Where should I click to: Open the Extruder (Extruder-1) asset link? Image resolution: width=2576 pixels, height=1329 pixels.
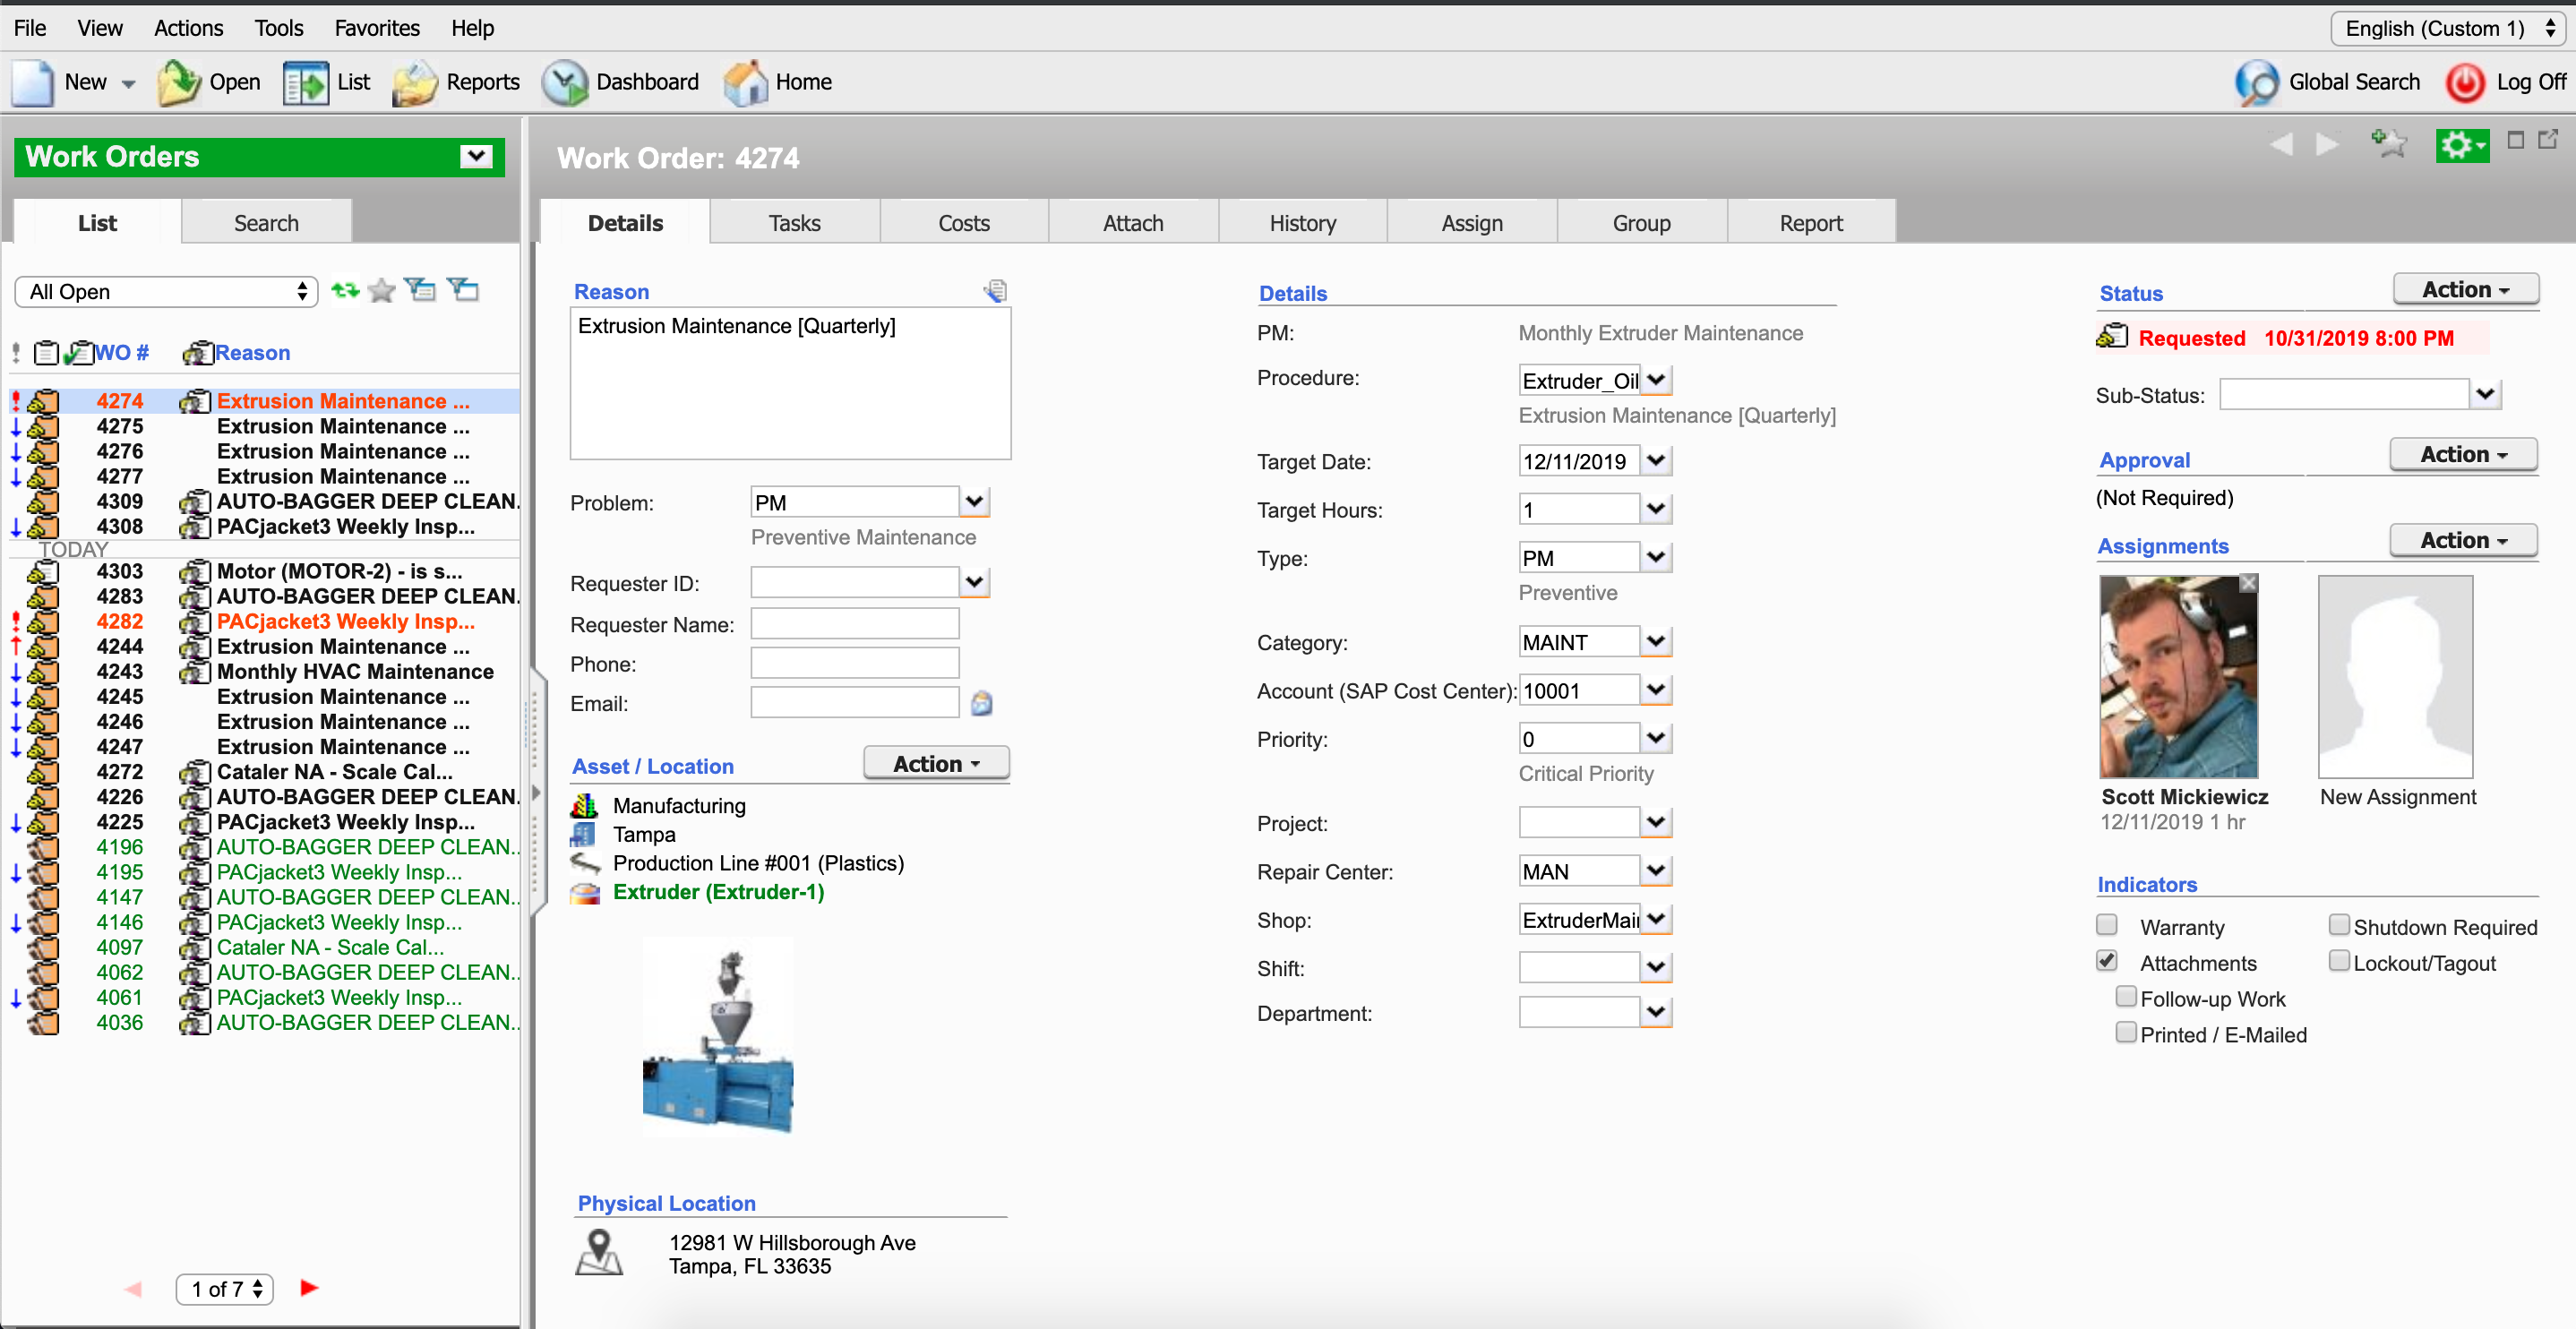pos(718,892)
